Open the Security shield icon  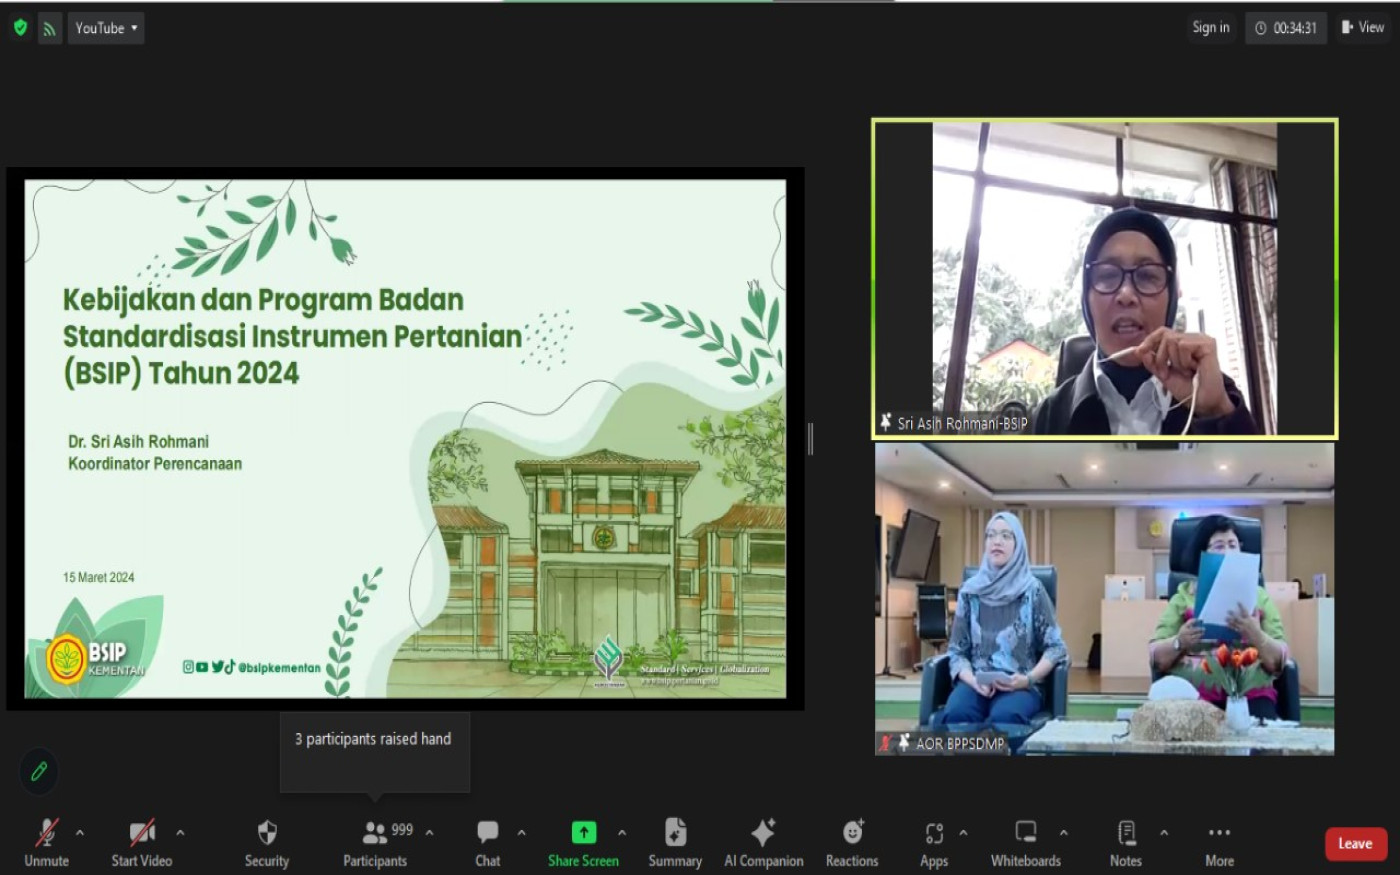click(266, 833)
